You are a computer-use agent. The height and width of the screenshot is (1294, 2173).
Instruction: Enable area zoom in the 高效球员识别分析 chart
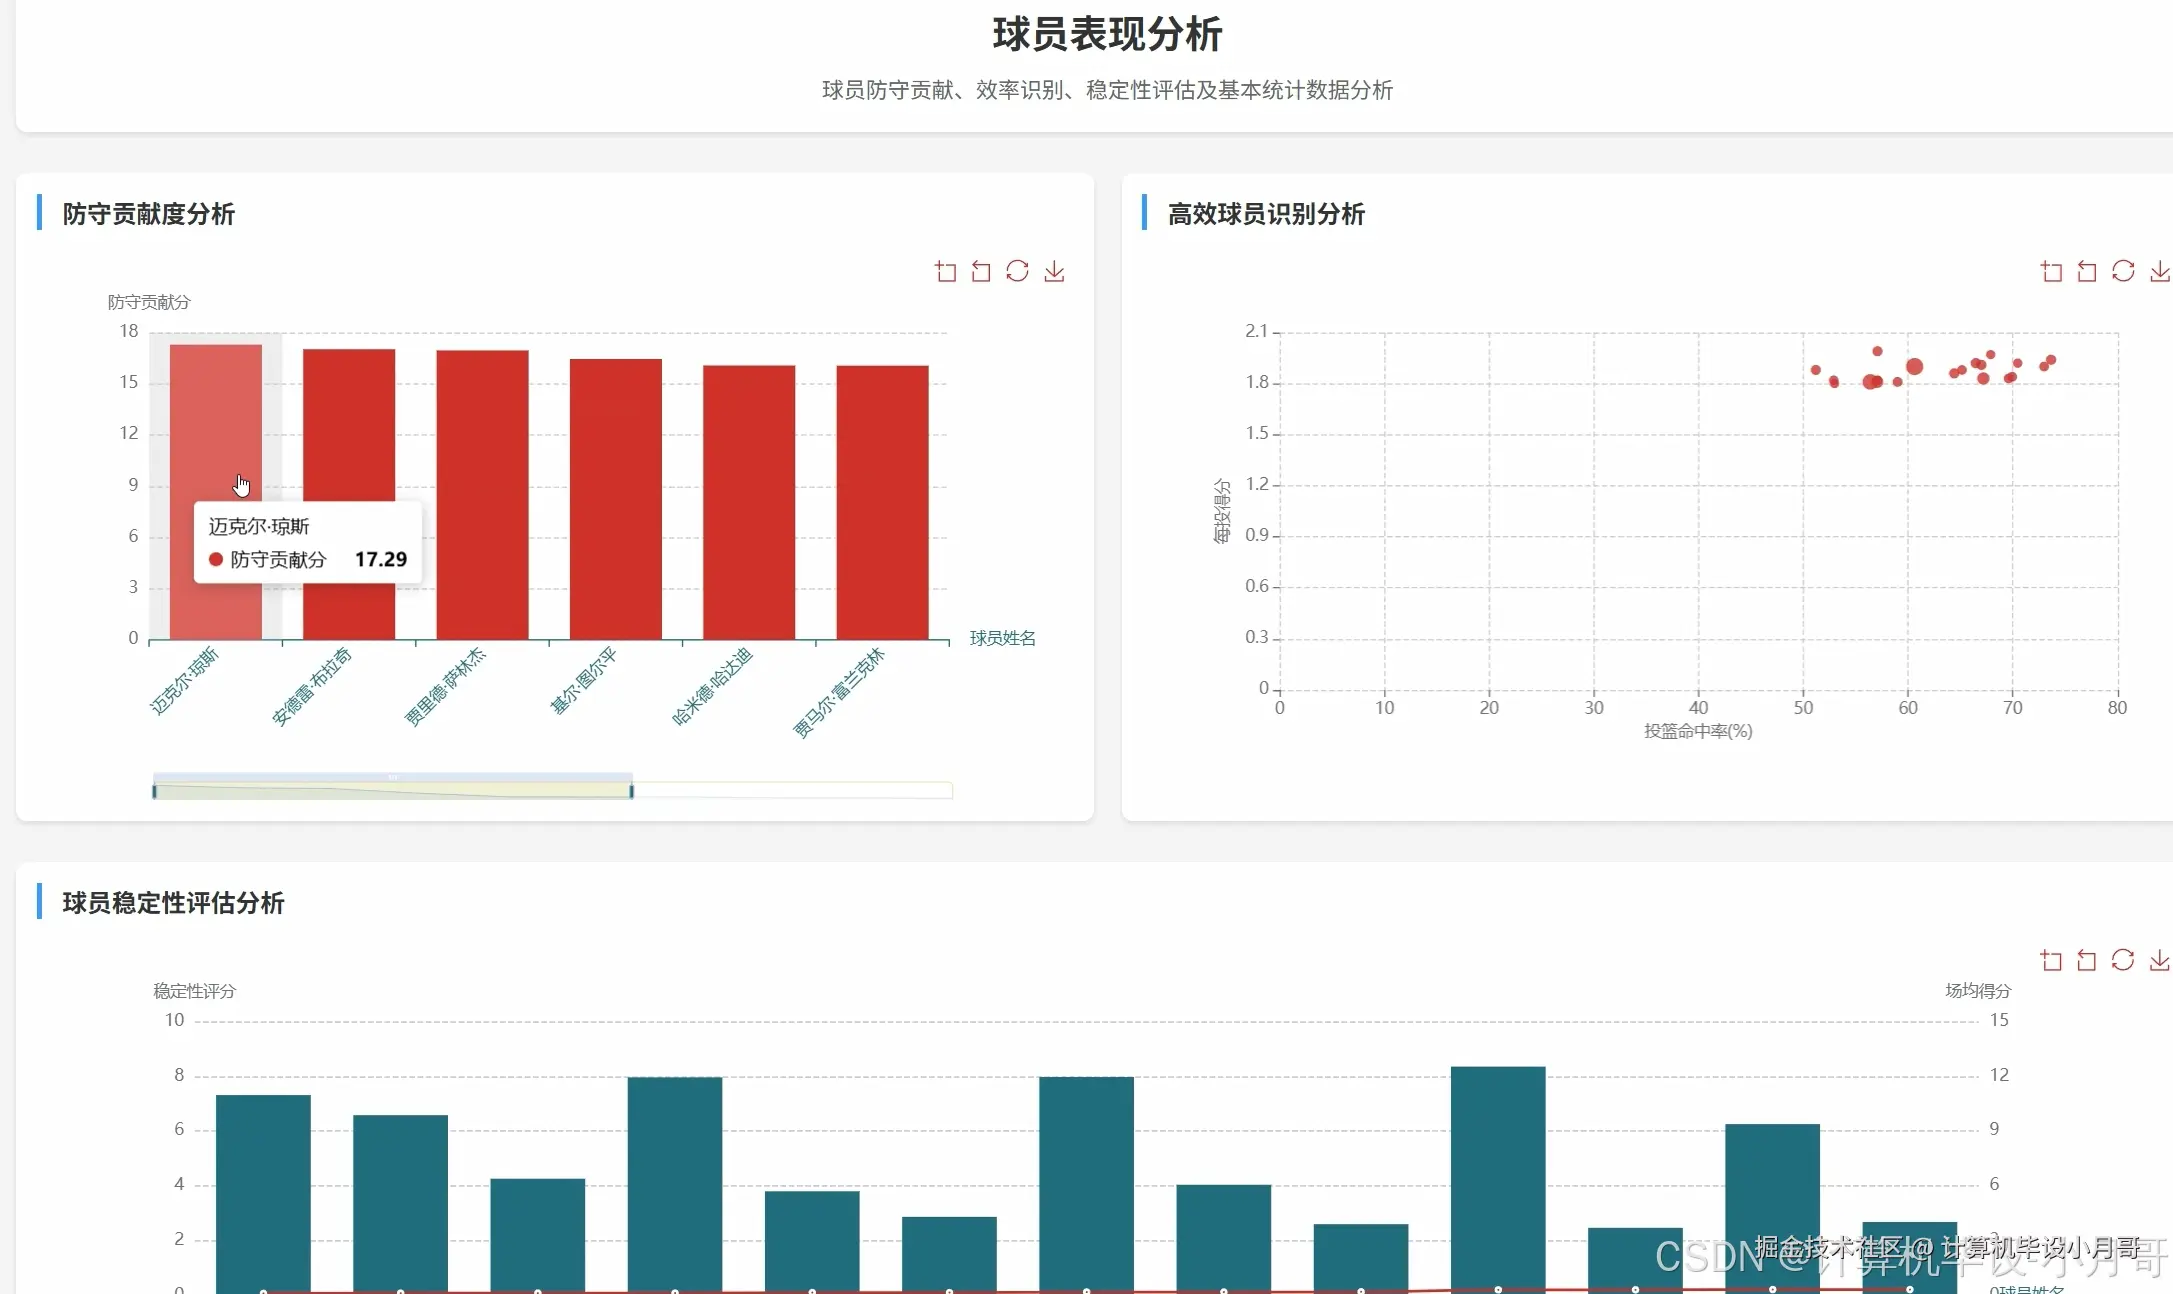2051,271
